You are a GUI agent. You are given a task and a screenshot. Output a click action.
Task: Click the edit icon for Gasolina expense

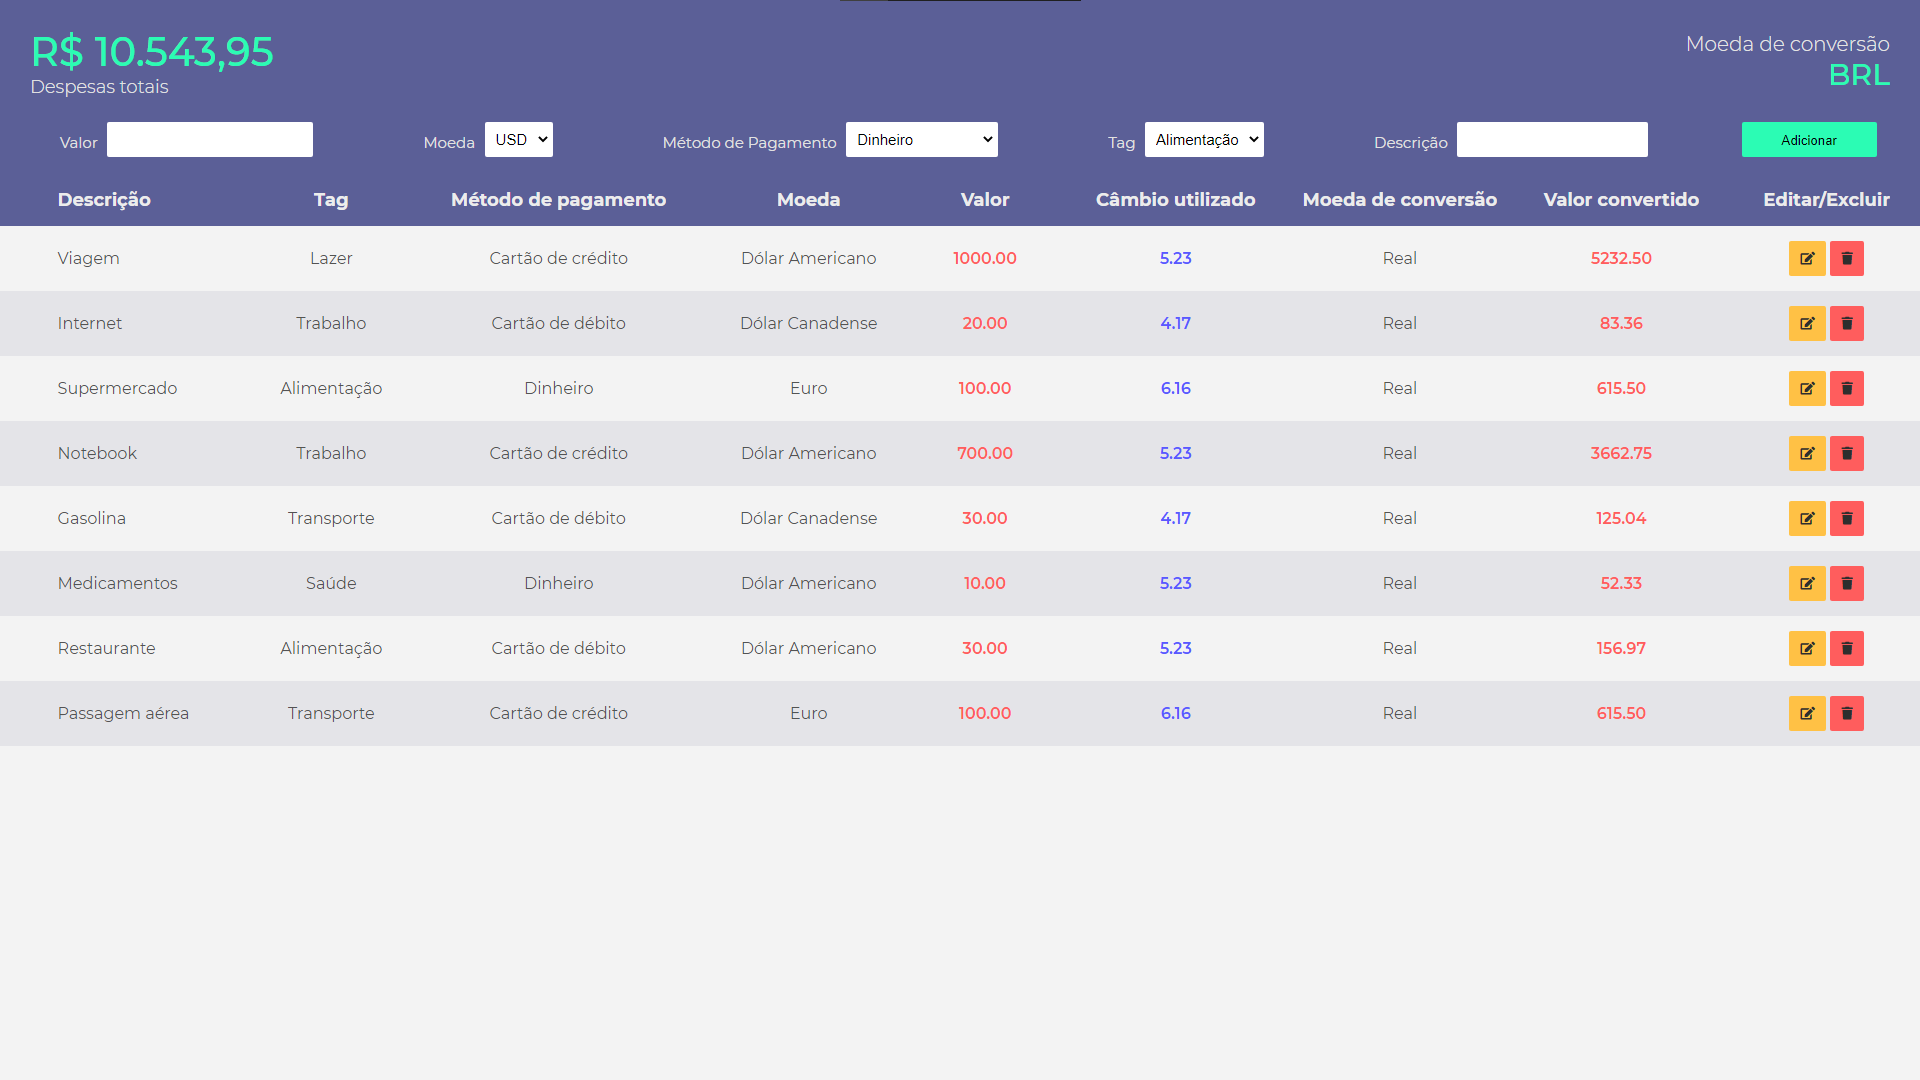coord(1807,517)
